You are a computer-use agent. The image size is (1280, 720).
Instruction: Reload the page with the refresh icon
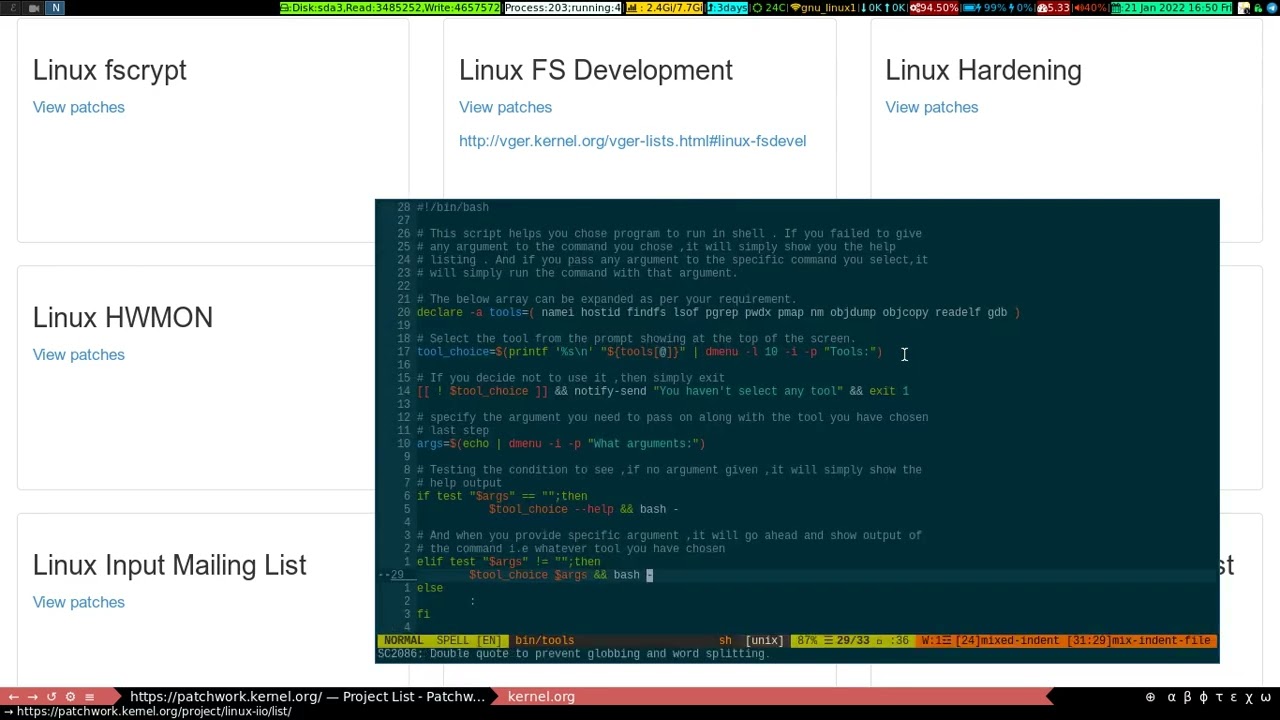[51, 697]
